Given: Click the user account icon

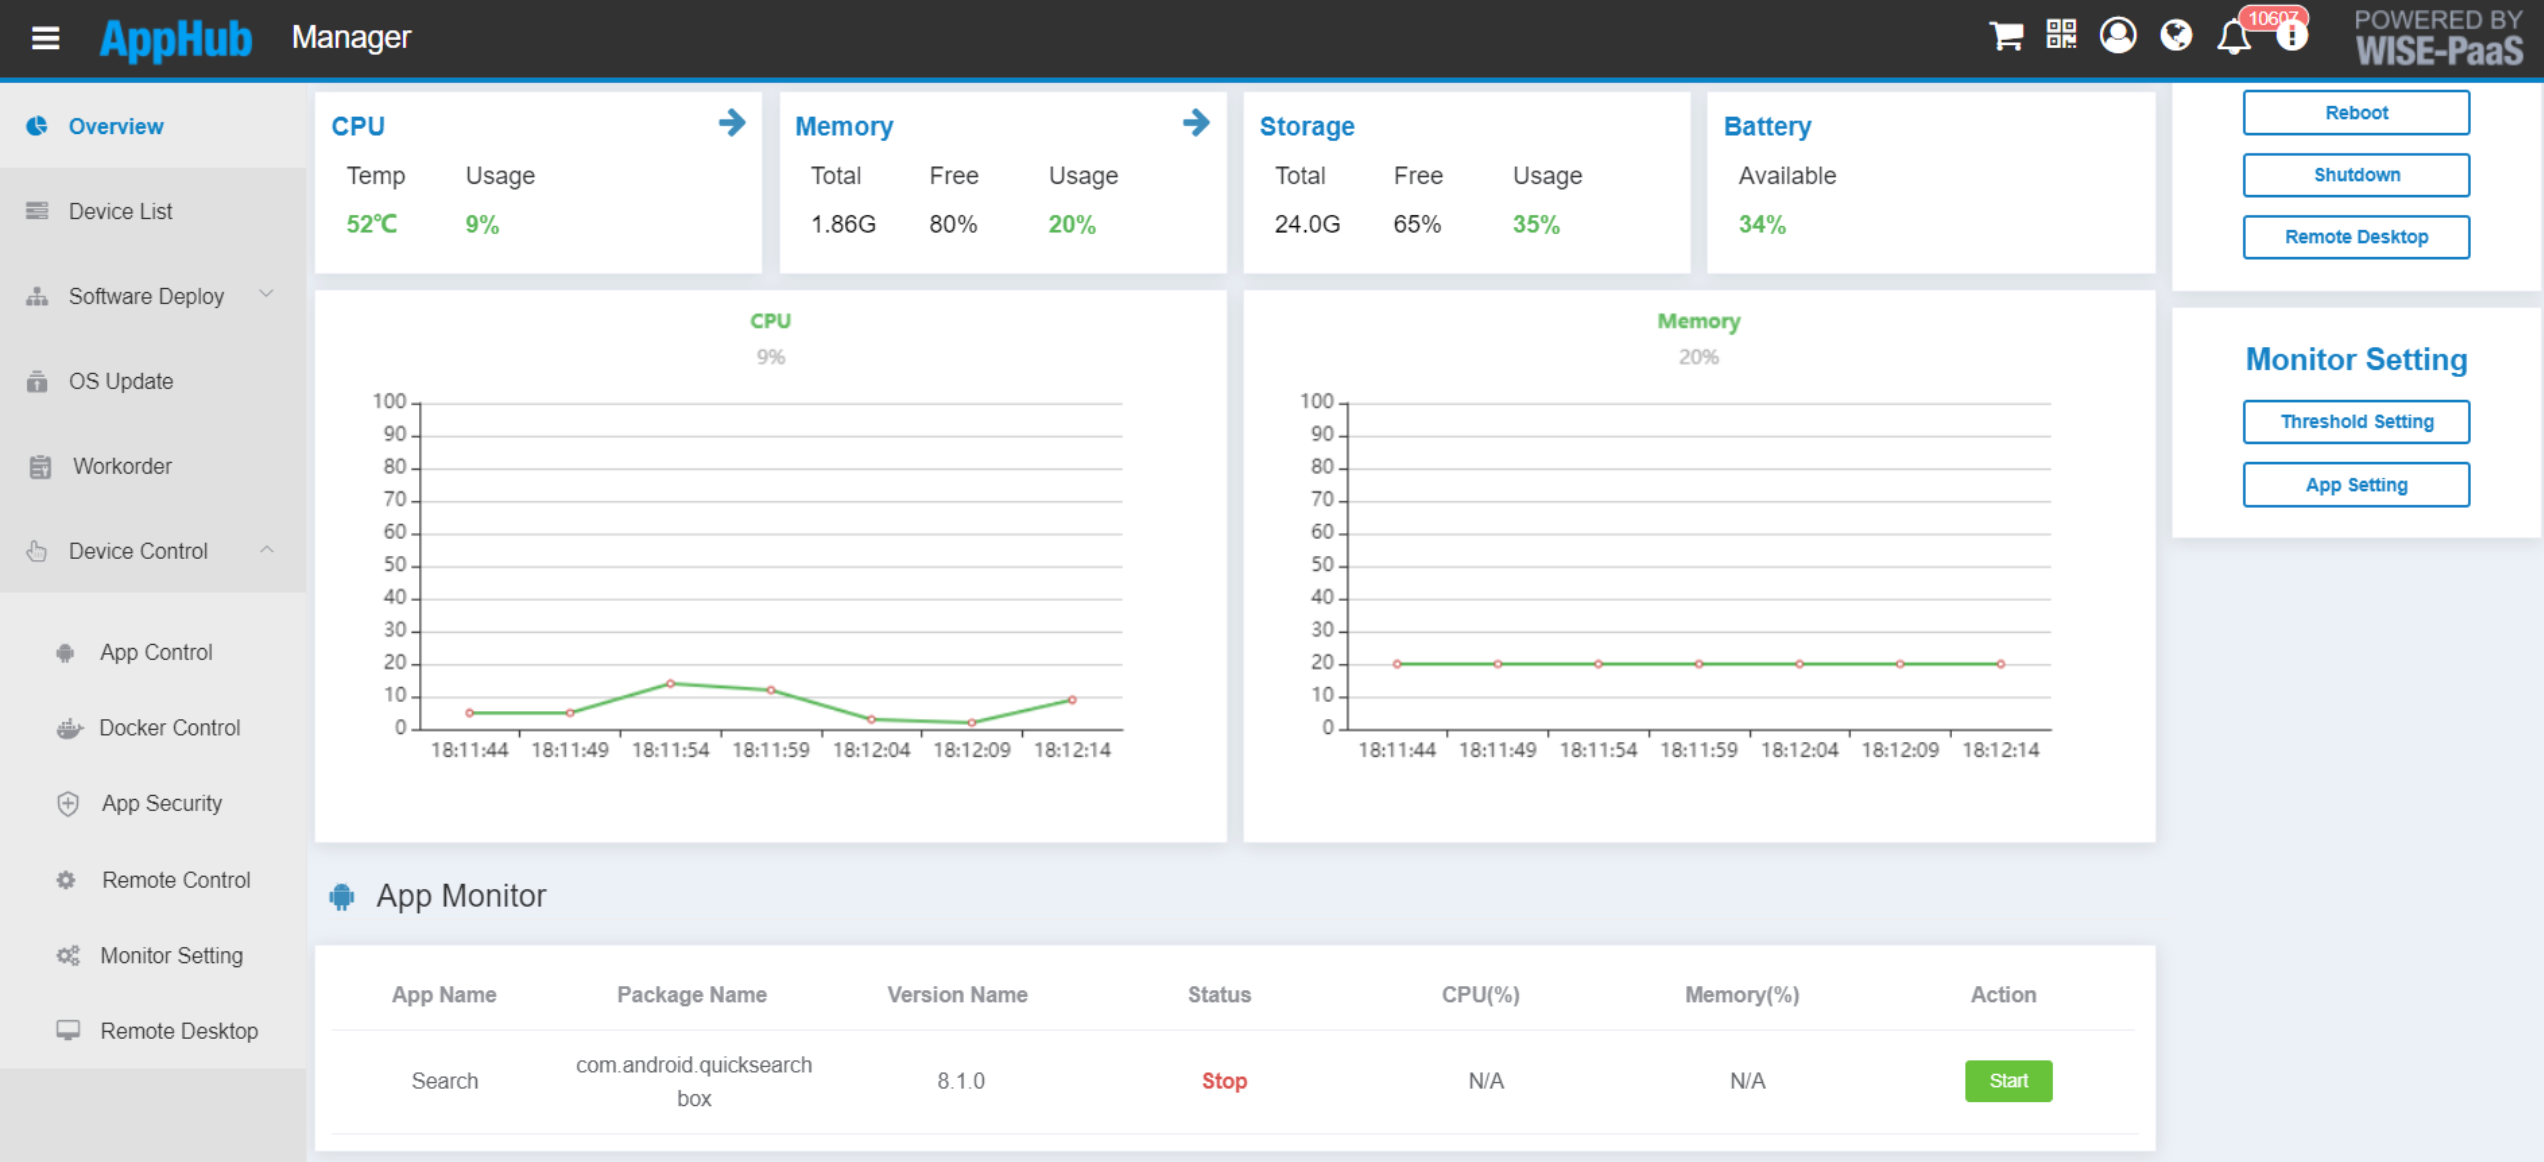Looking at the screenshot, I should click(x=2118, y=35).
